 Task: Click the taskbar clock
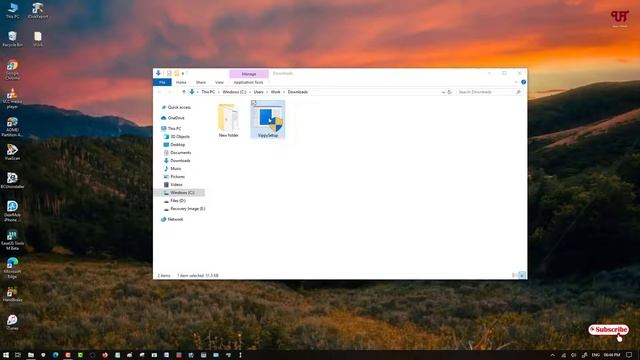coord(612,355)
